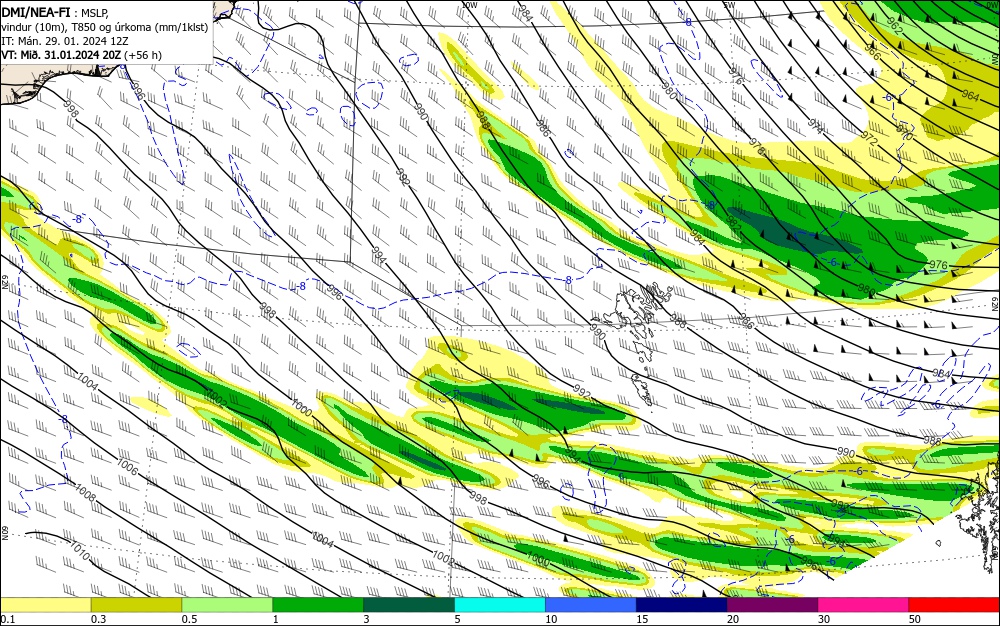Click the light yellow 0.1–0.3 legend swatch
The width and height of the screenshot is (1000, 626).
pyautogui.click(x=45, y=604)
